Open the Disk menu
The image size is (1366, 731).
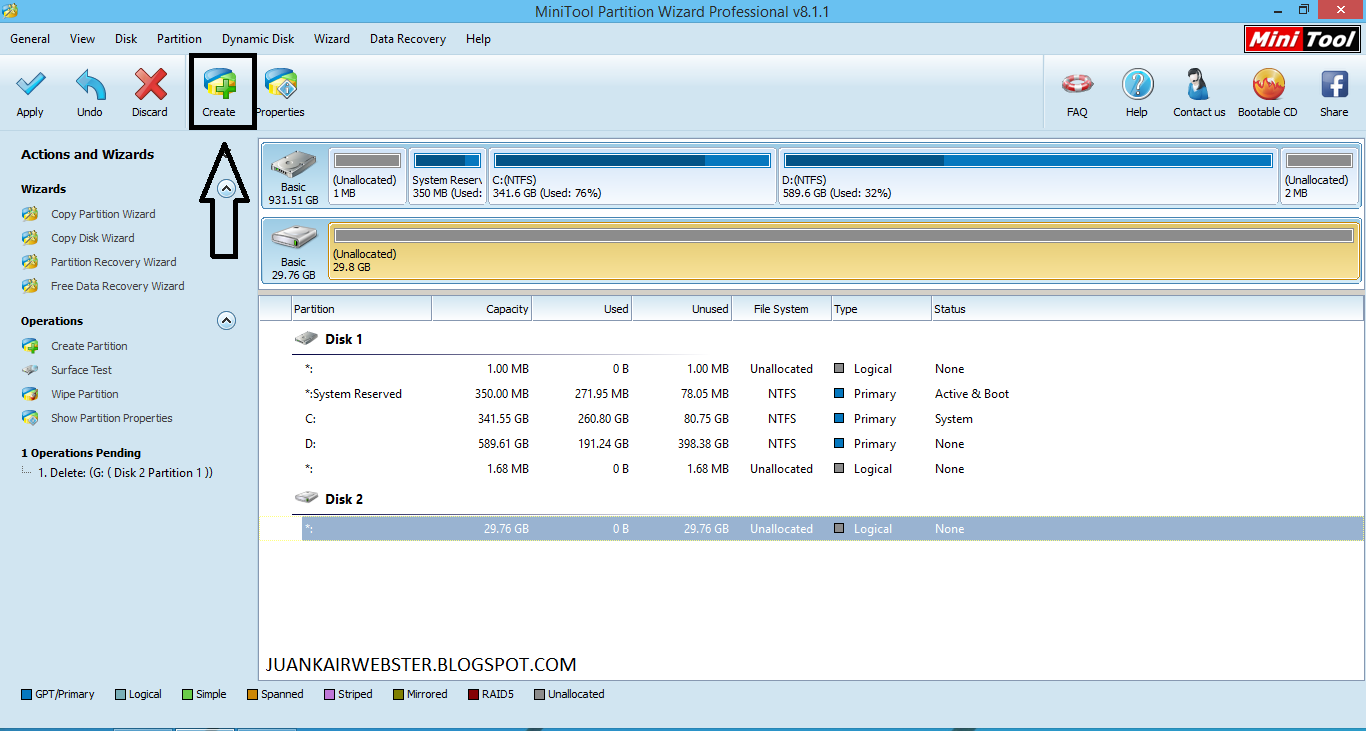click(126, 39)
